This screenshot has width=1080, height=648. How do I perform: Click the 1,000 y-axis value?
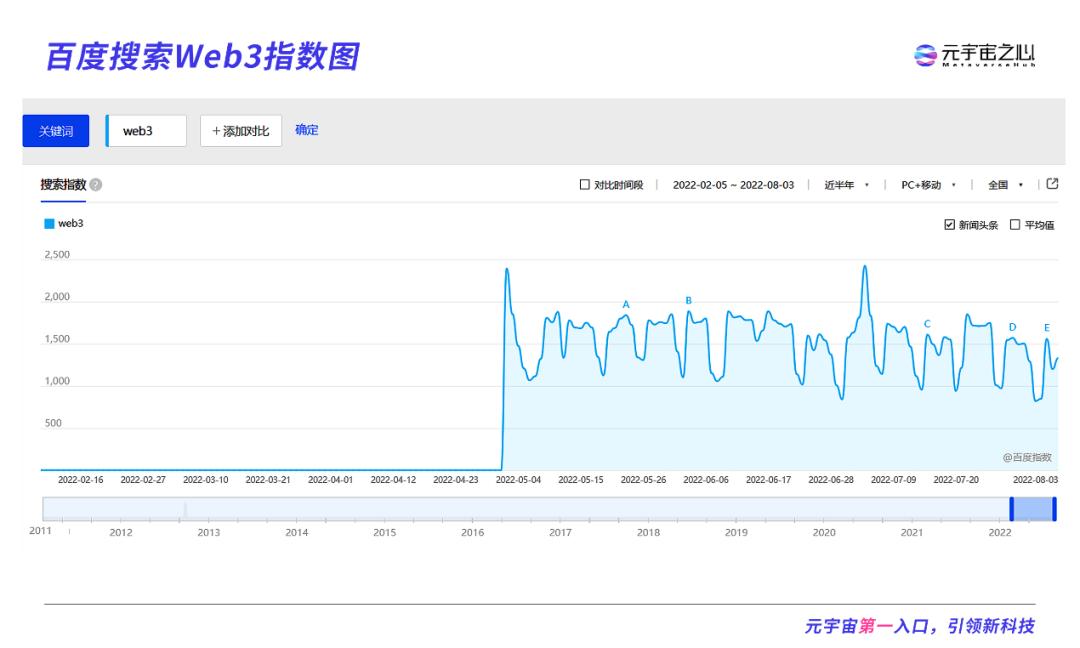click(57, 381)
